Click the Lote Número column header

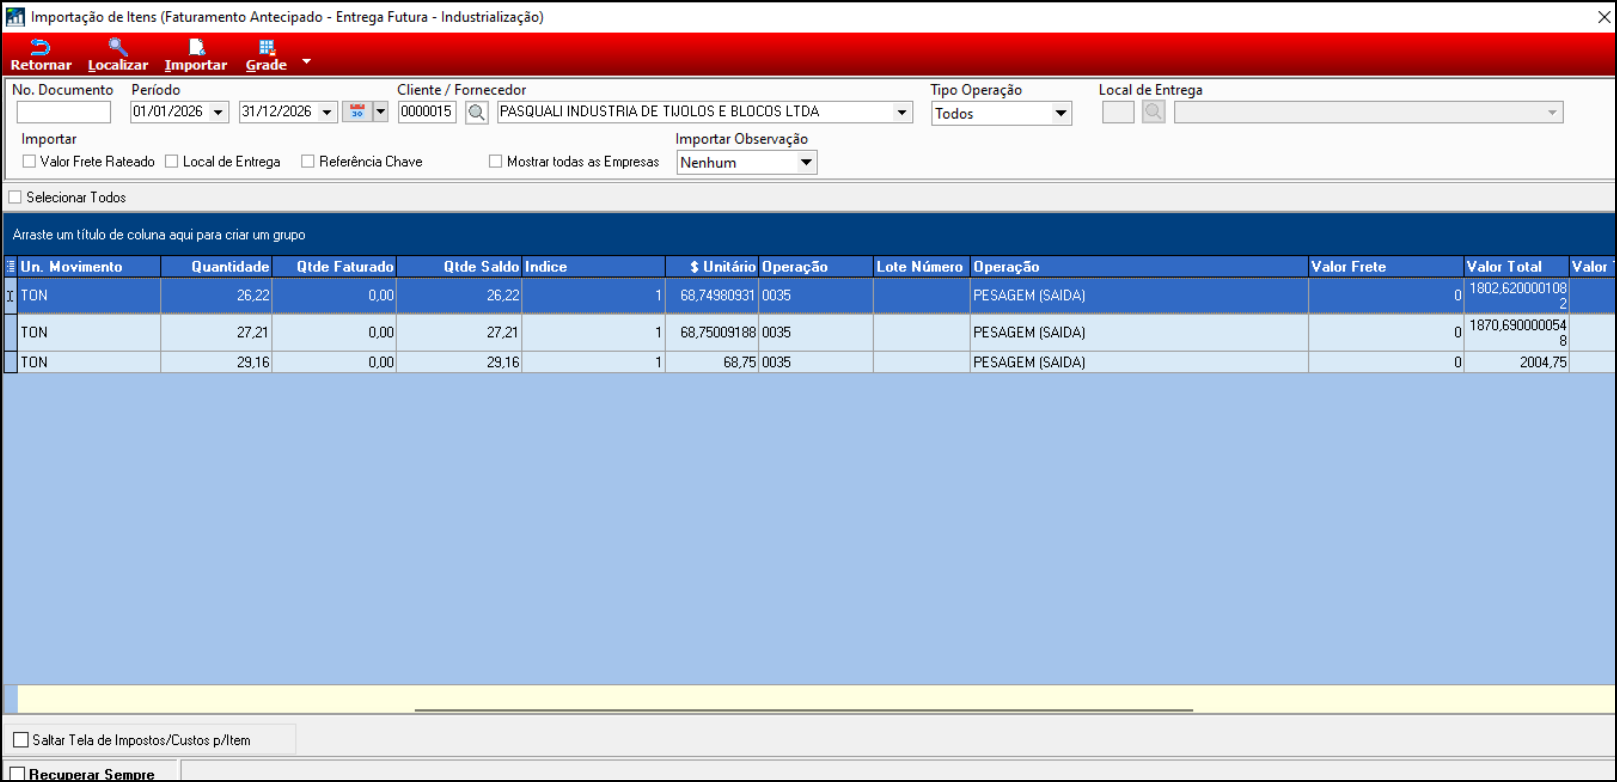click(x=921, y=266)
